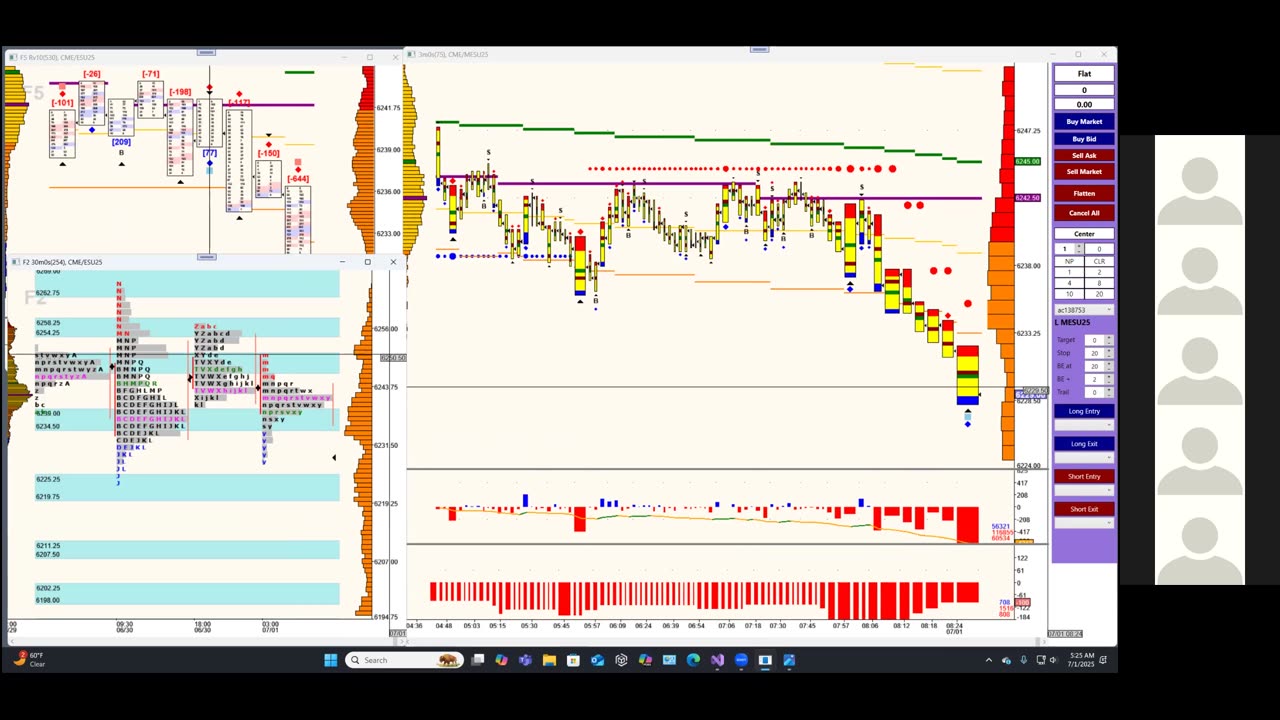Select quantity preset 20
The width and height of the screenshot is (1280, 720).
[x=1099, y=294]
